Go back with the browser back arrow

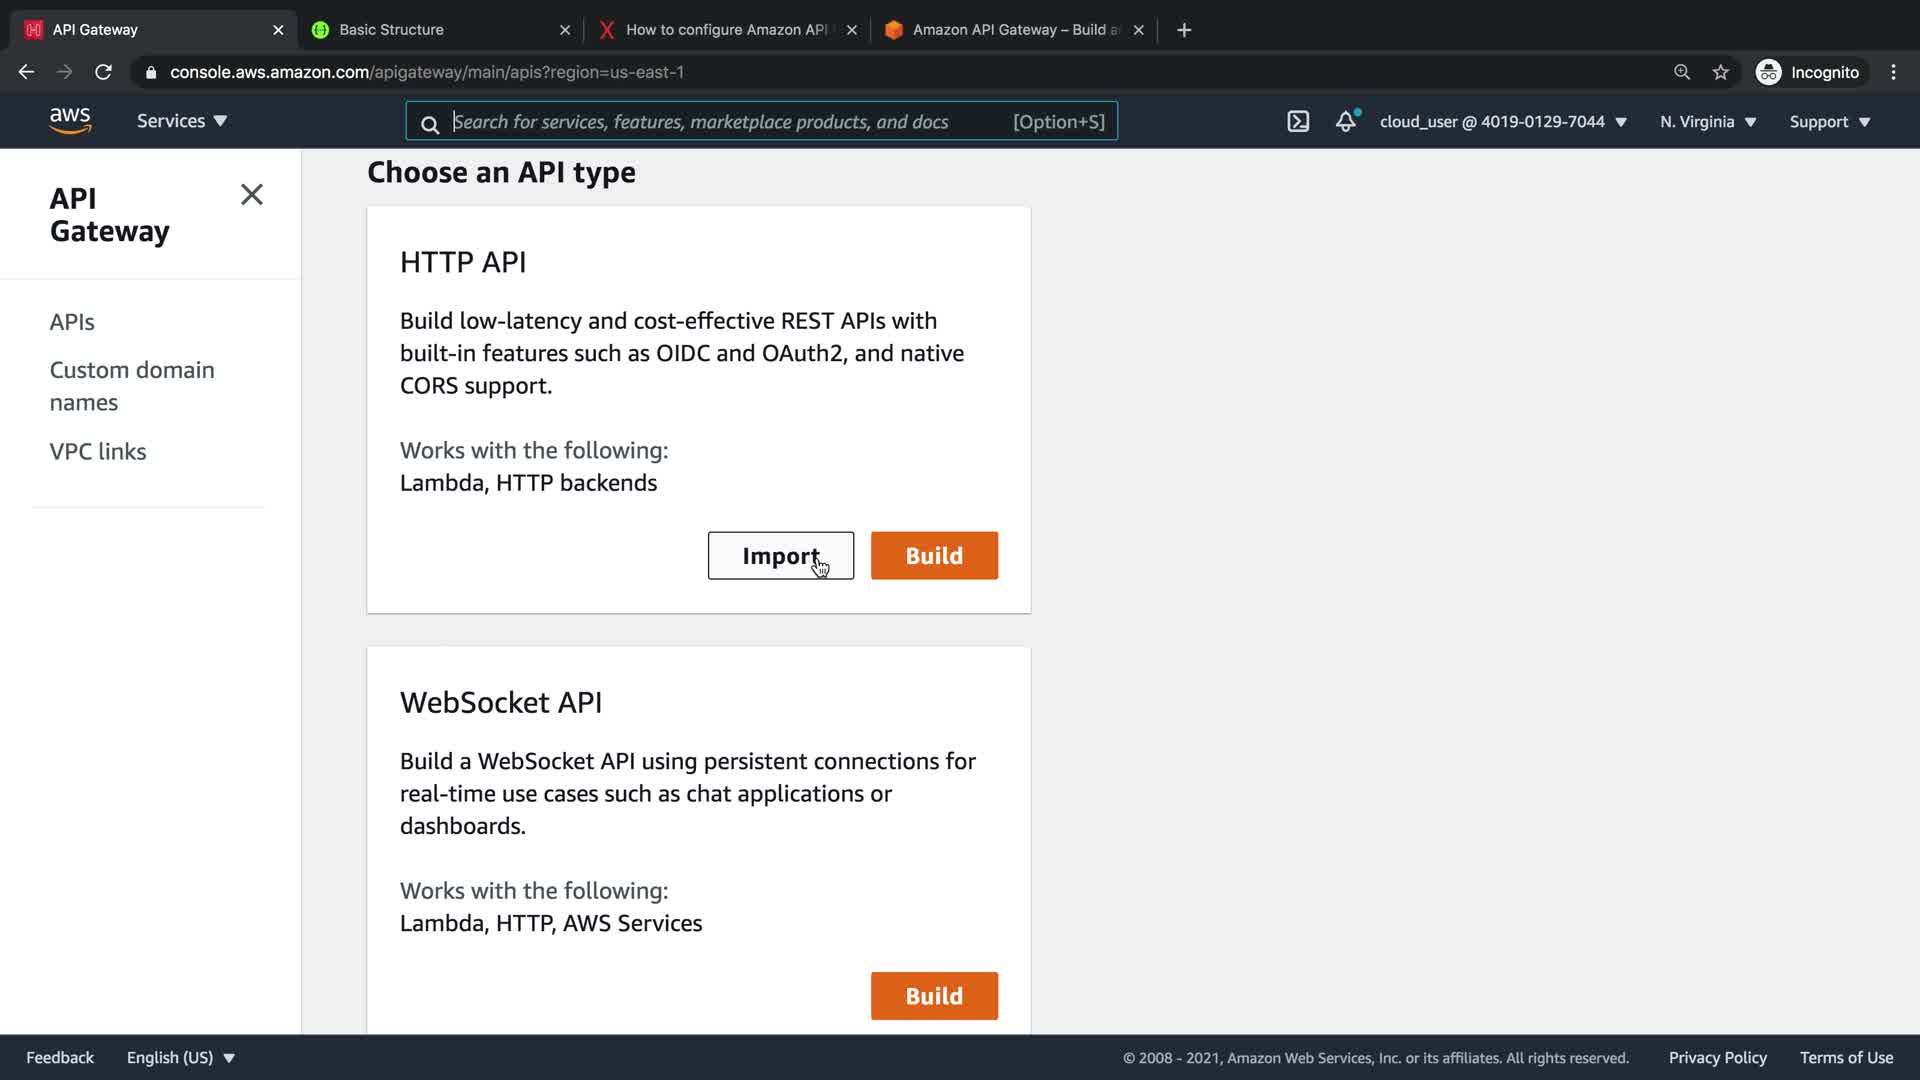coord(27,72)
